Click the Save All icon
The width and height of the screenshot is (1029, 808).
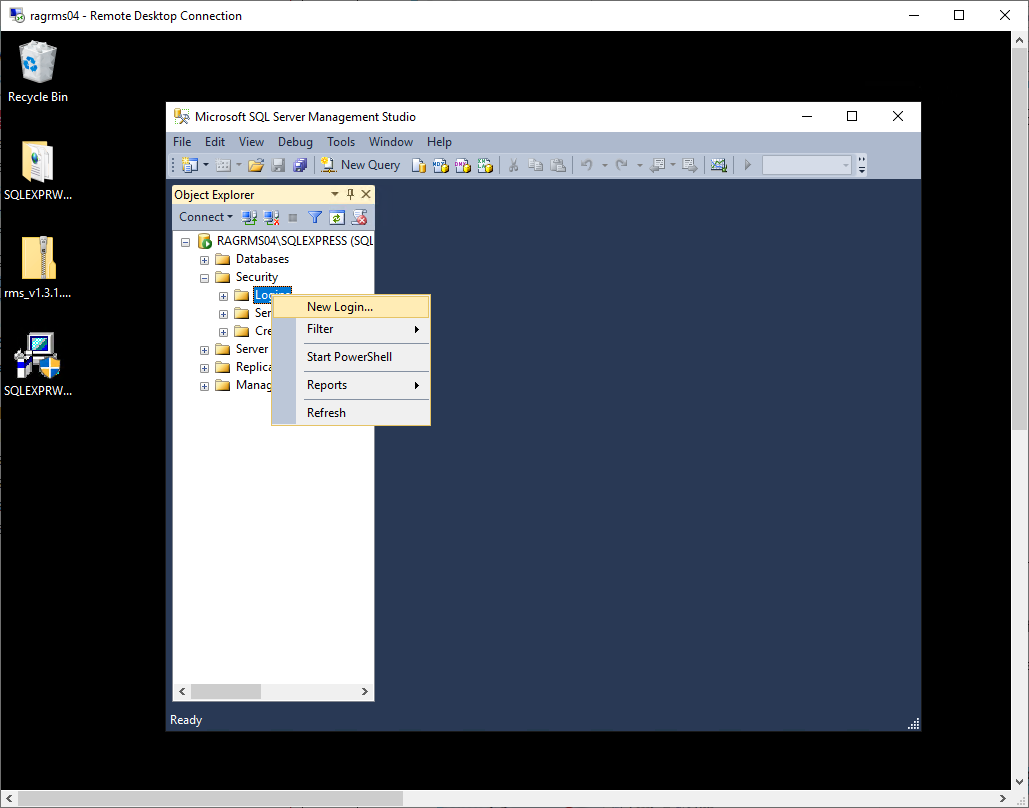pos(301,165)
